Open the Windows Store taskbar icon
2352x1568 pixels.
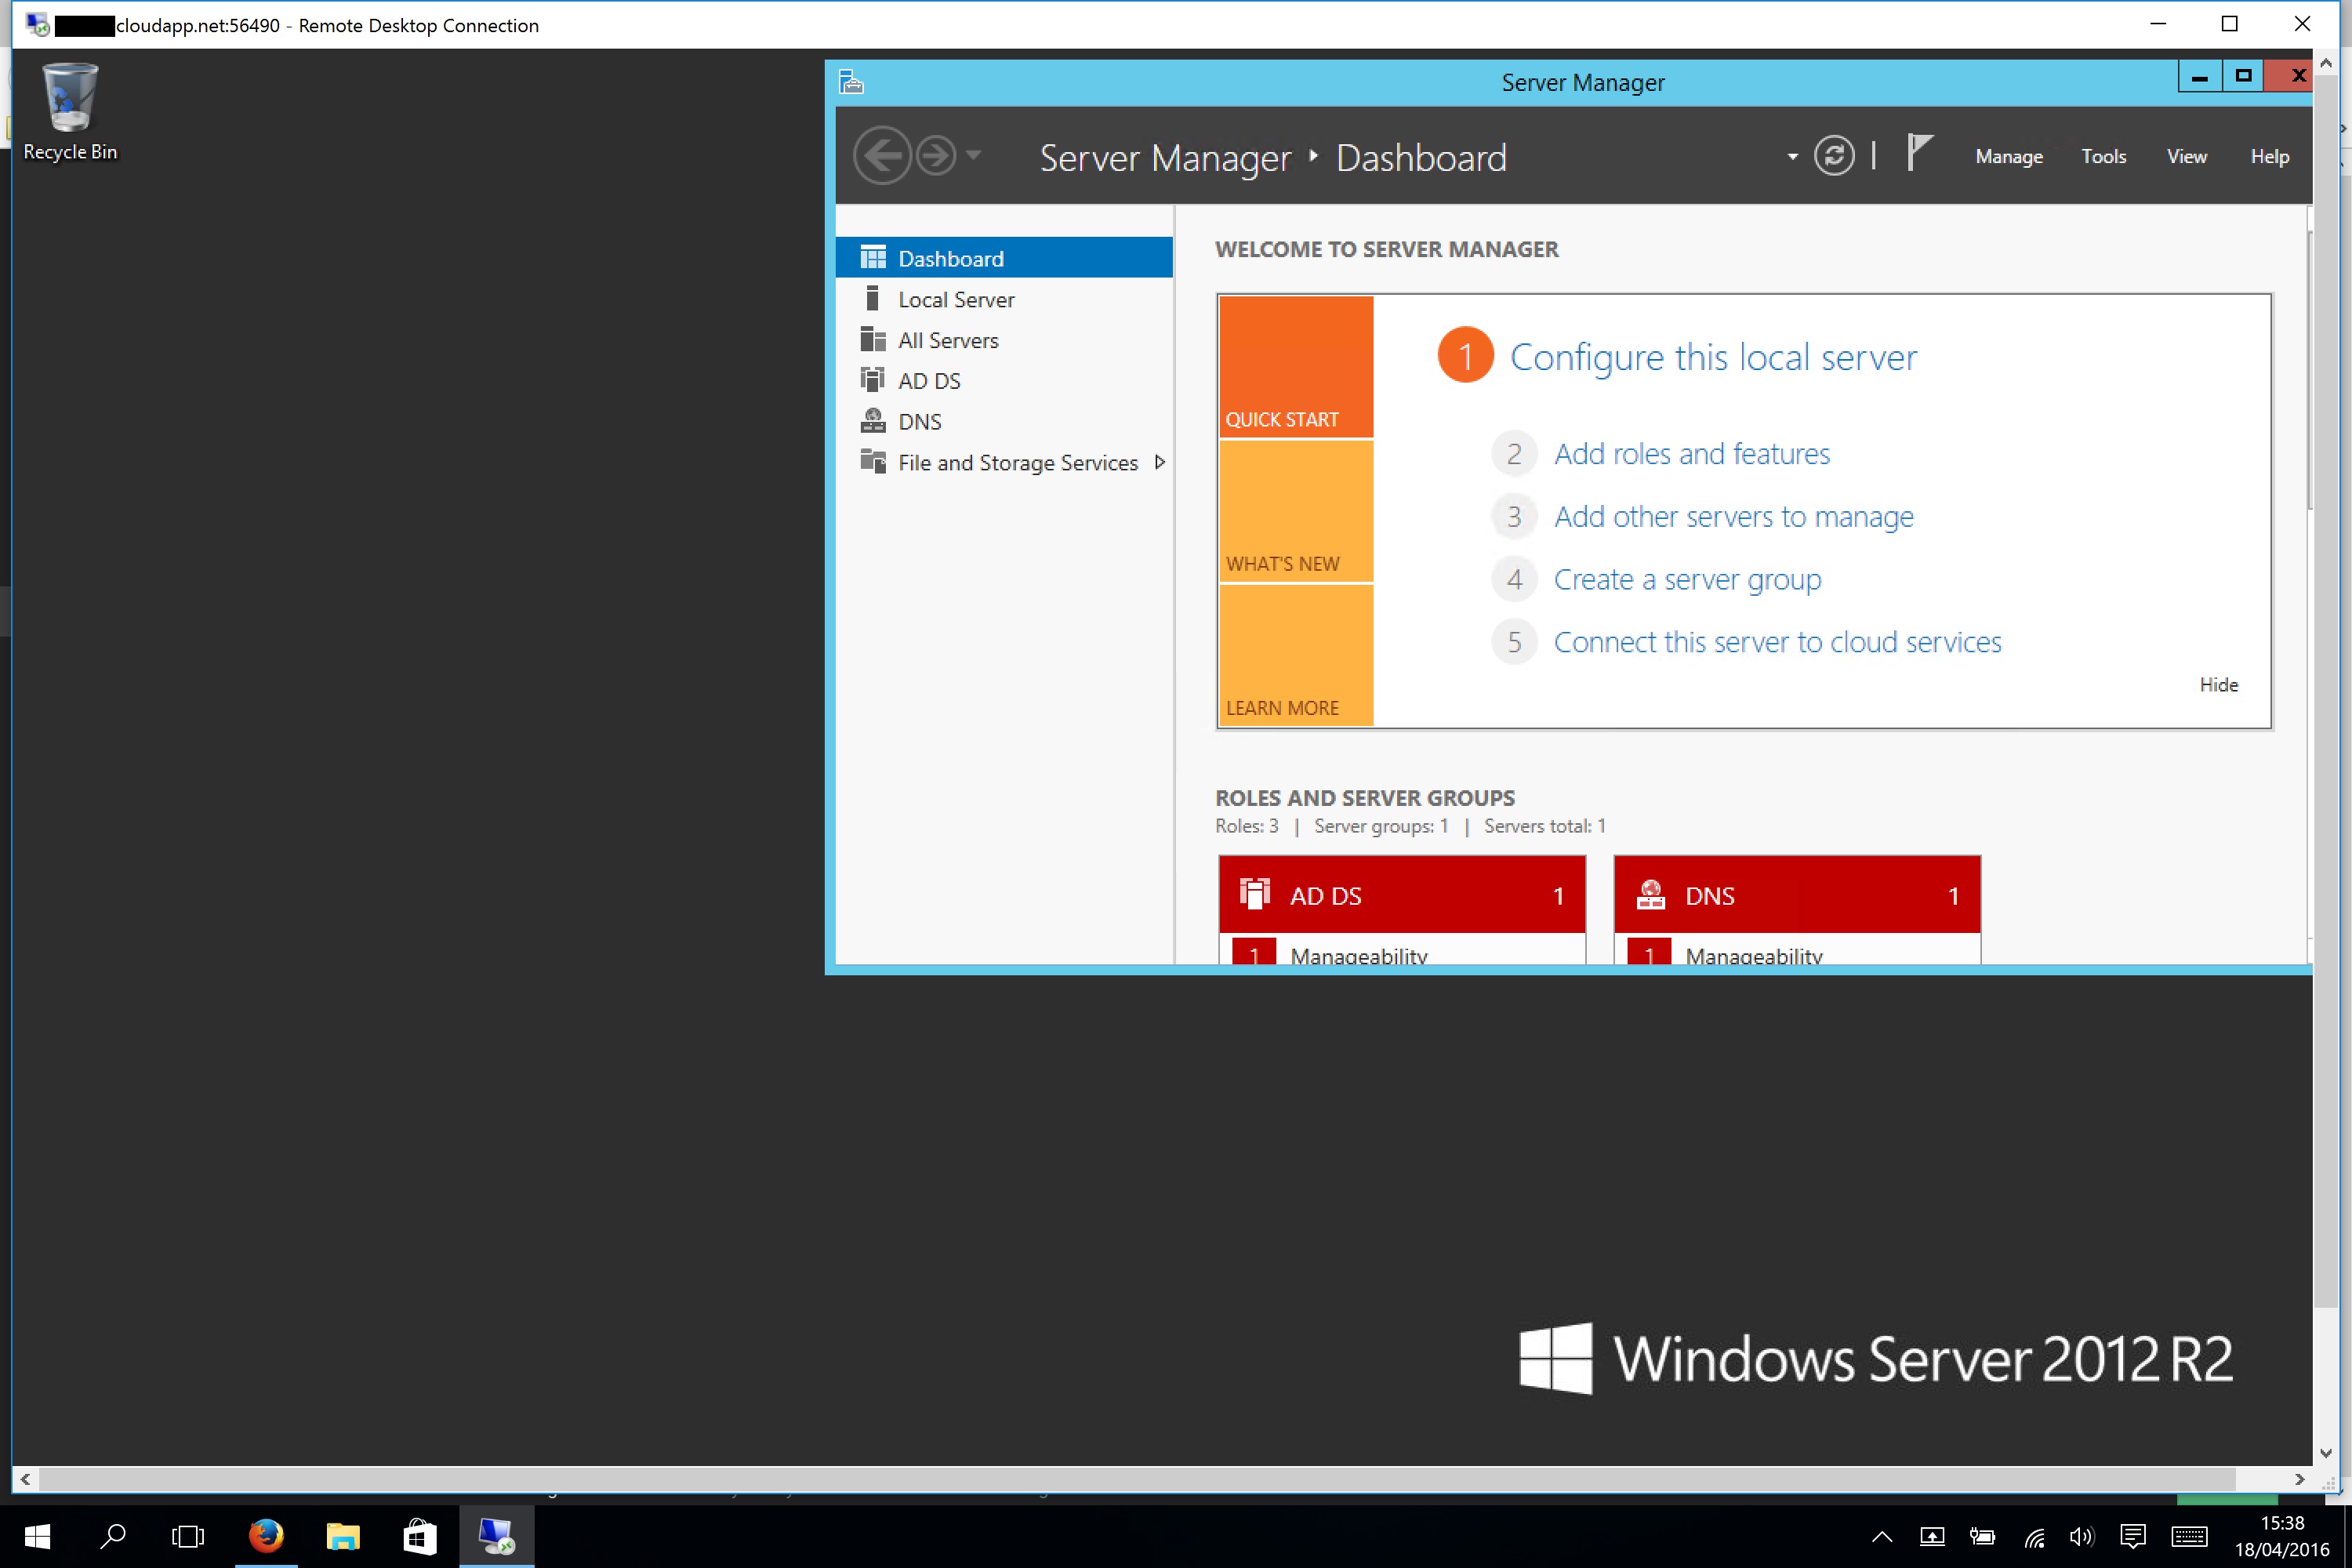419,1536
